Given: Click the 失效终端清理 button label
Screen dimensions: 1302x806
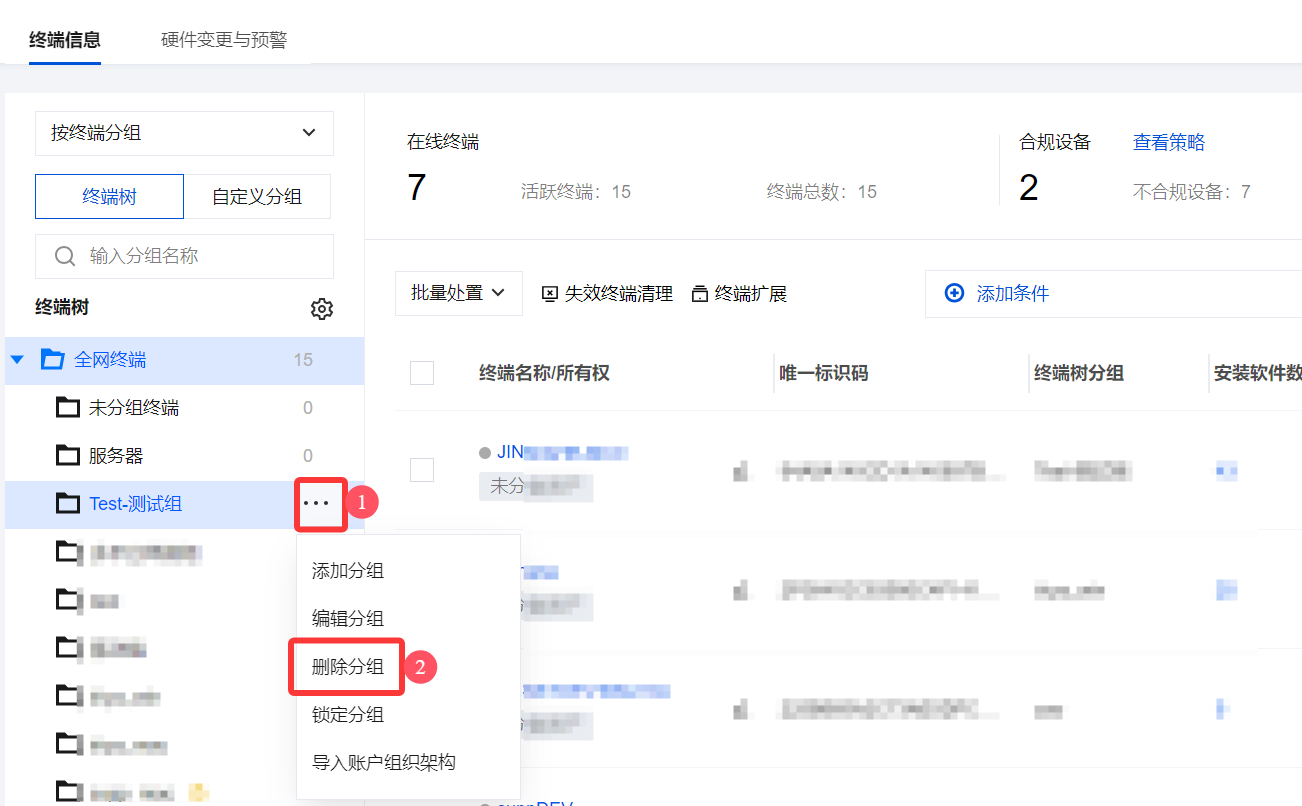Looking at the screenshot, I should coord(619,294).
